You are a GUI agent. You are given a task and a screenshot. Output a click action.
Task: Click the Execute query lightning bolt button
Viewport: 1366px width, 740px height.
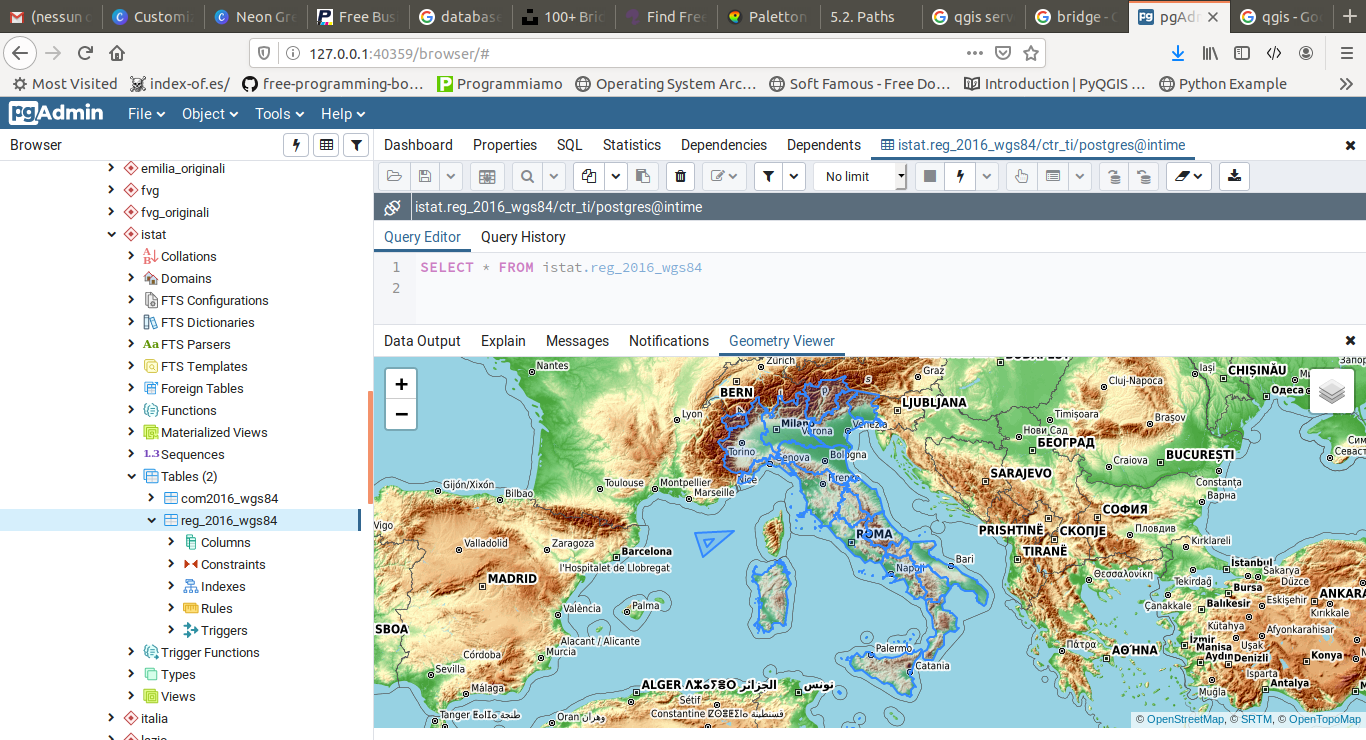(960, 177)
